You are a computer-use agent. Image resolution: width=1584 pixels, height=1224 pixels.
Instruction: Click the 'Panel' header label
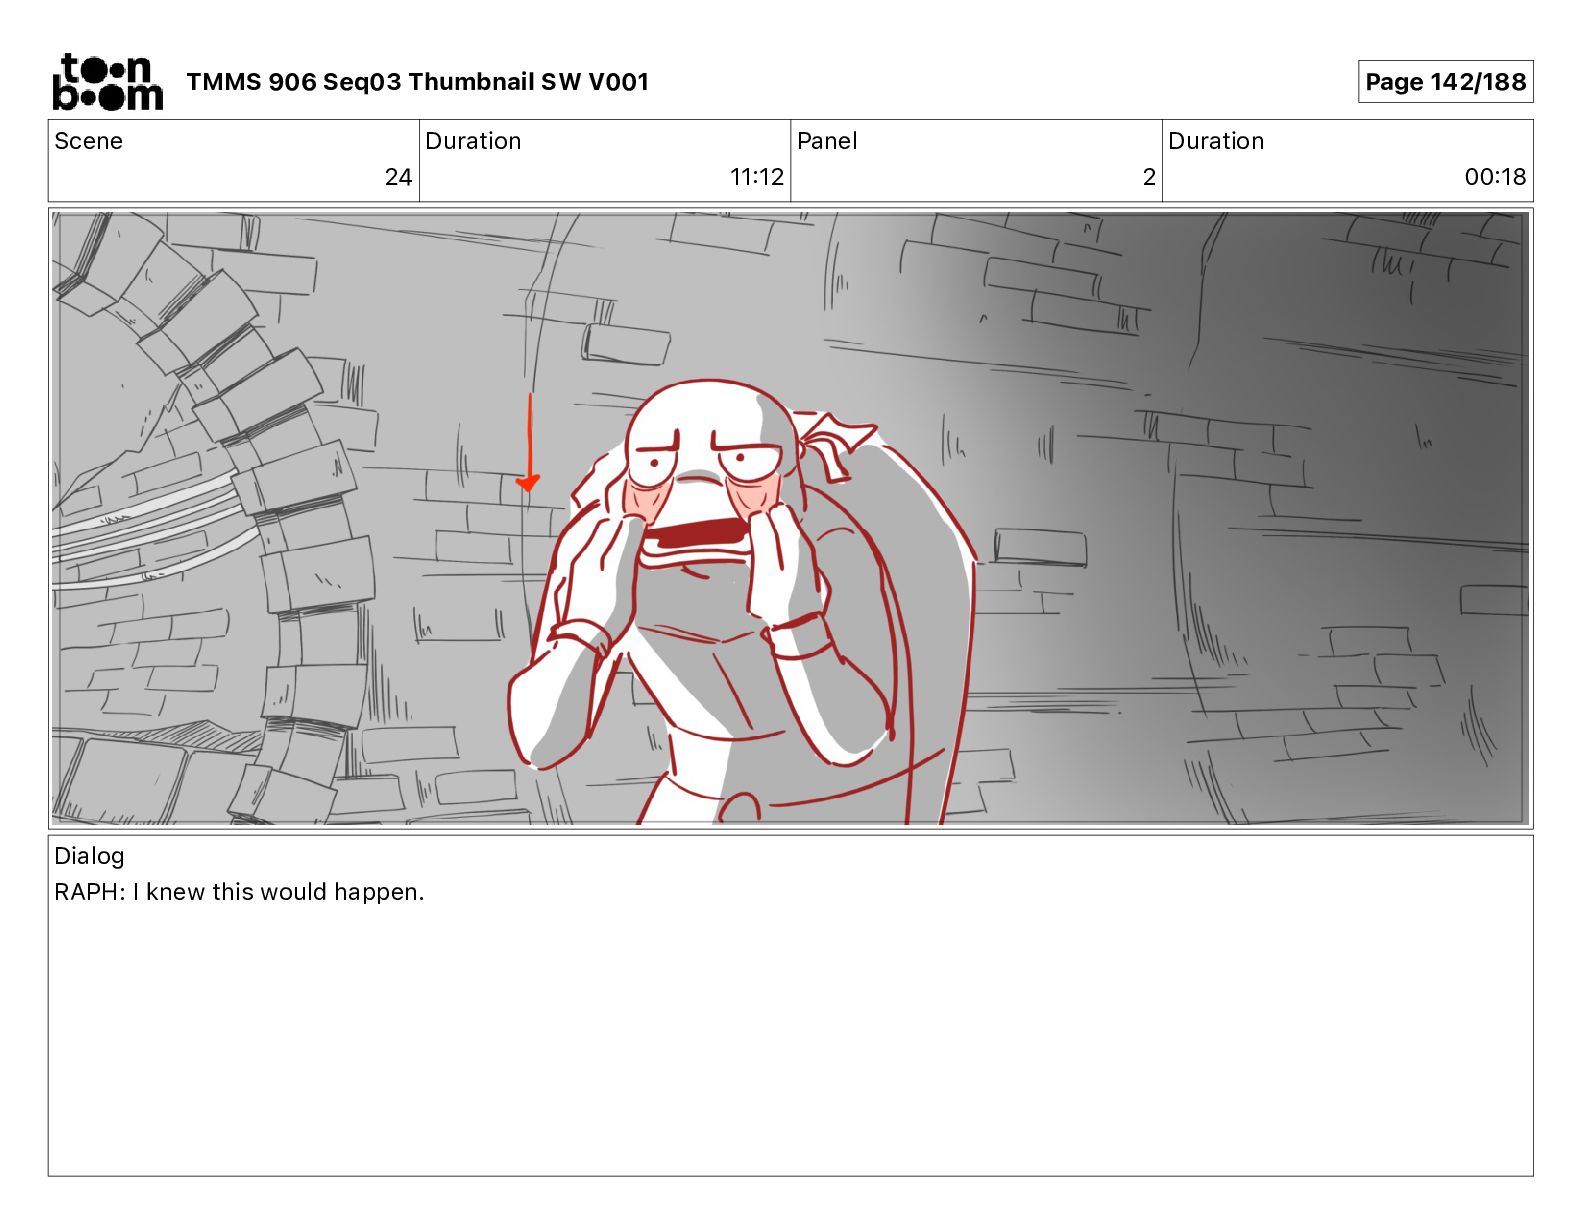[827, 141]
